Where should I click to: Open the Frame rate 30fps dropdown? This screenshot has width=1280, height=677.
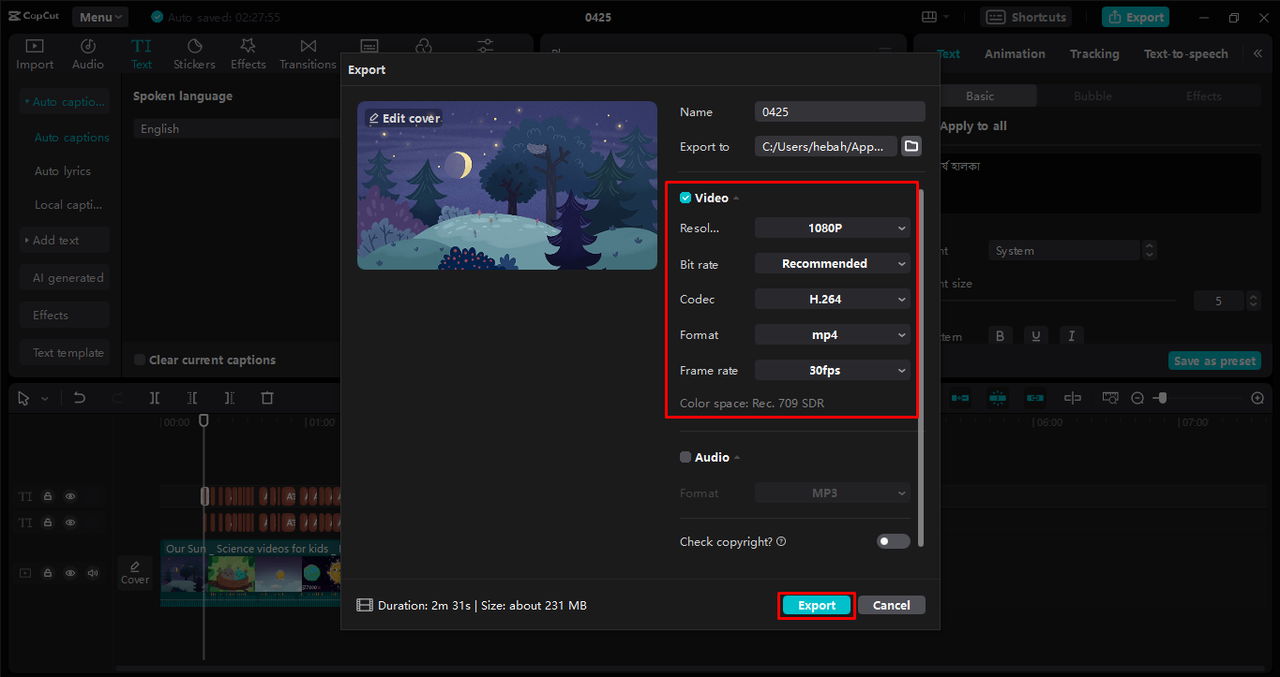[x=832, y=370]
